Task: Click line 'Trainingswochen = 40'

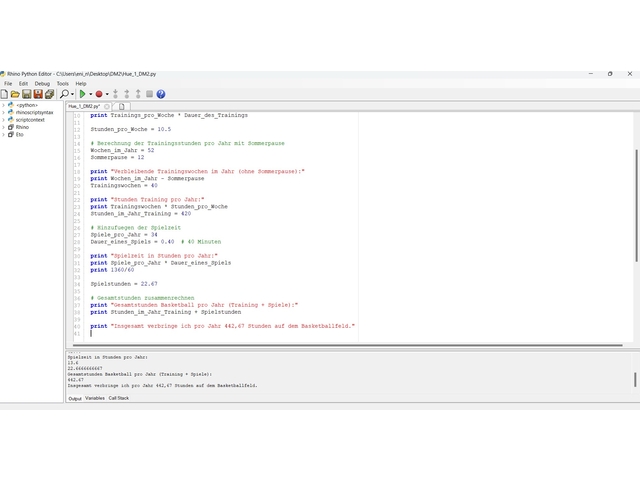Action: click(x=124, y=186)
